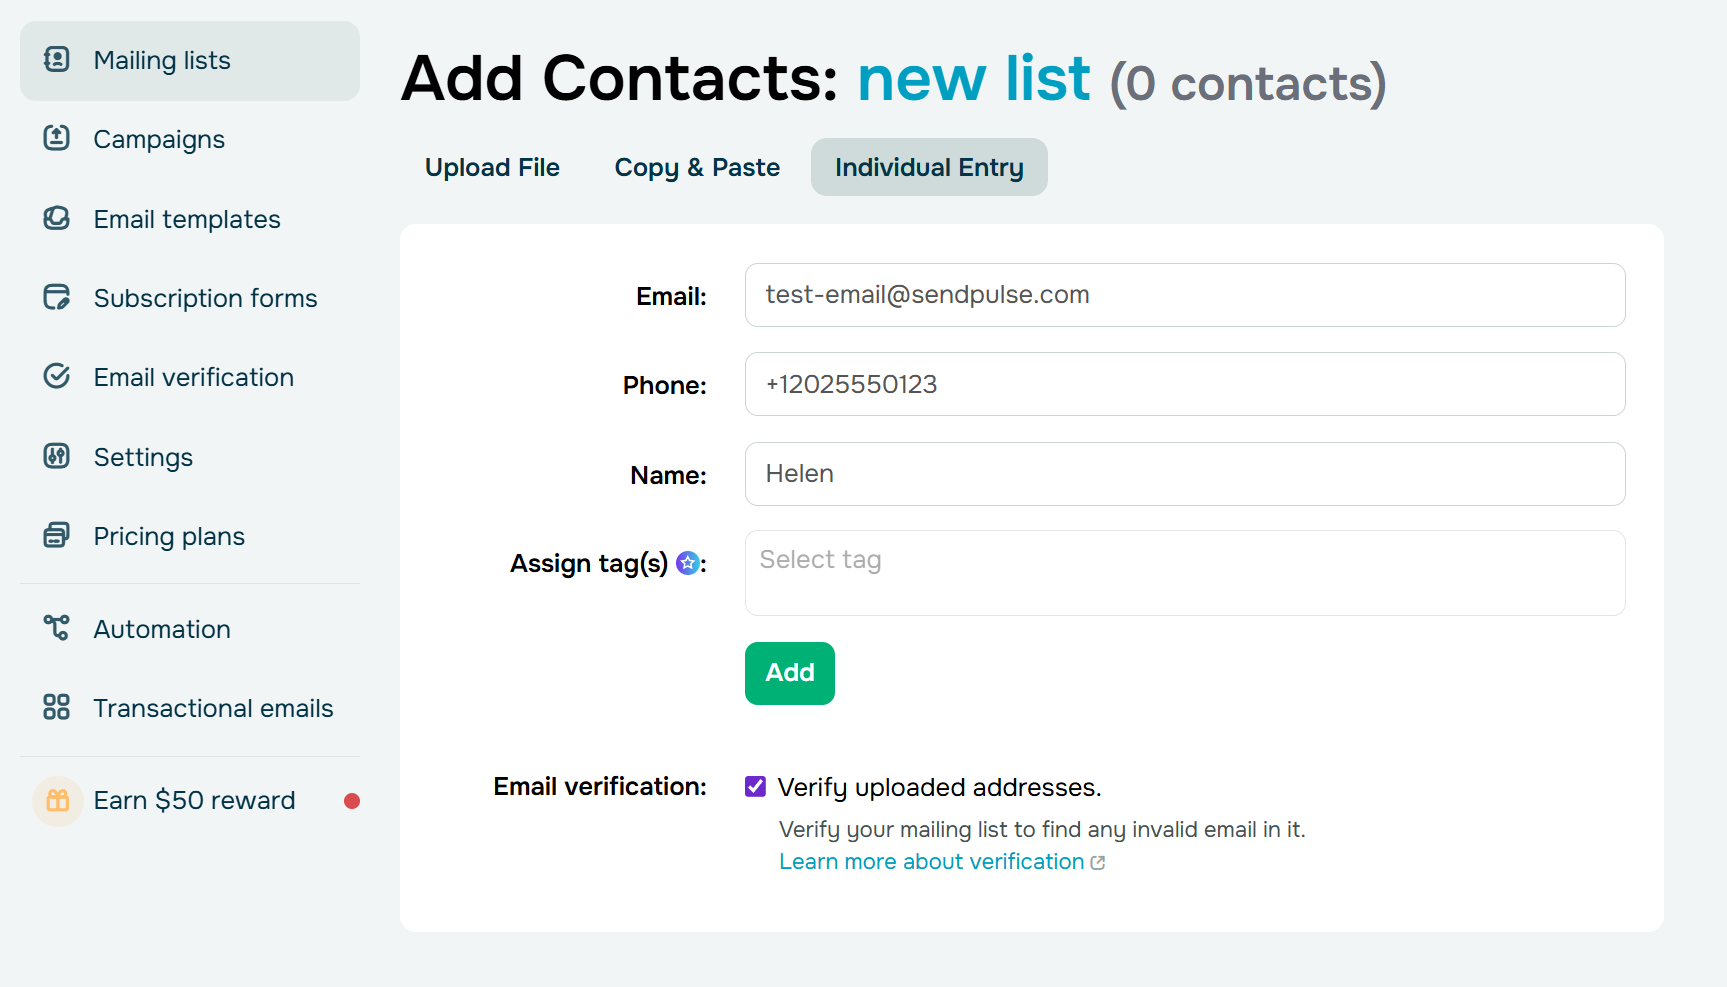Open Learn more about verification
1727x987 pixels.
(930, 861)
